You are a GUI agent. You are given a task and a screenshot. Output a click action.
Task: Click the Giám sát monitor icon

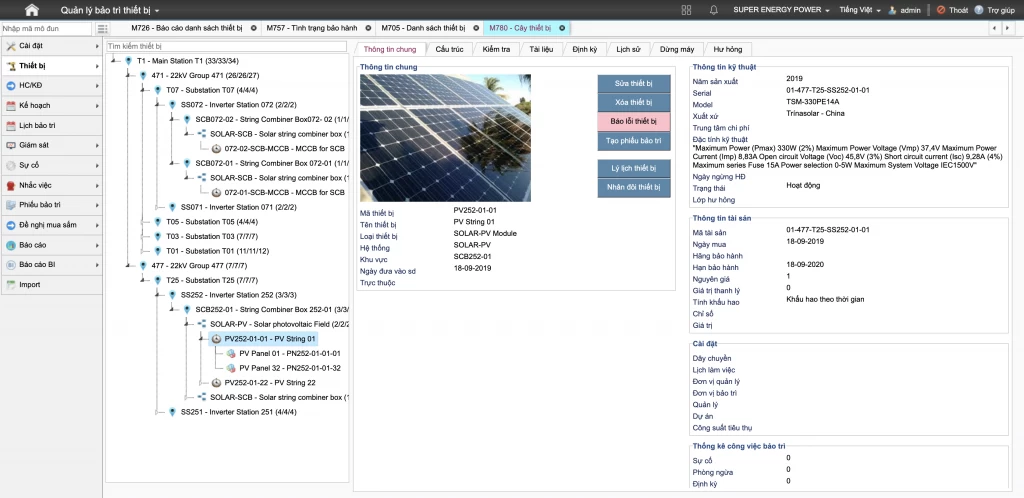point(11,146)
